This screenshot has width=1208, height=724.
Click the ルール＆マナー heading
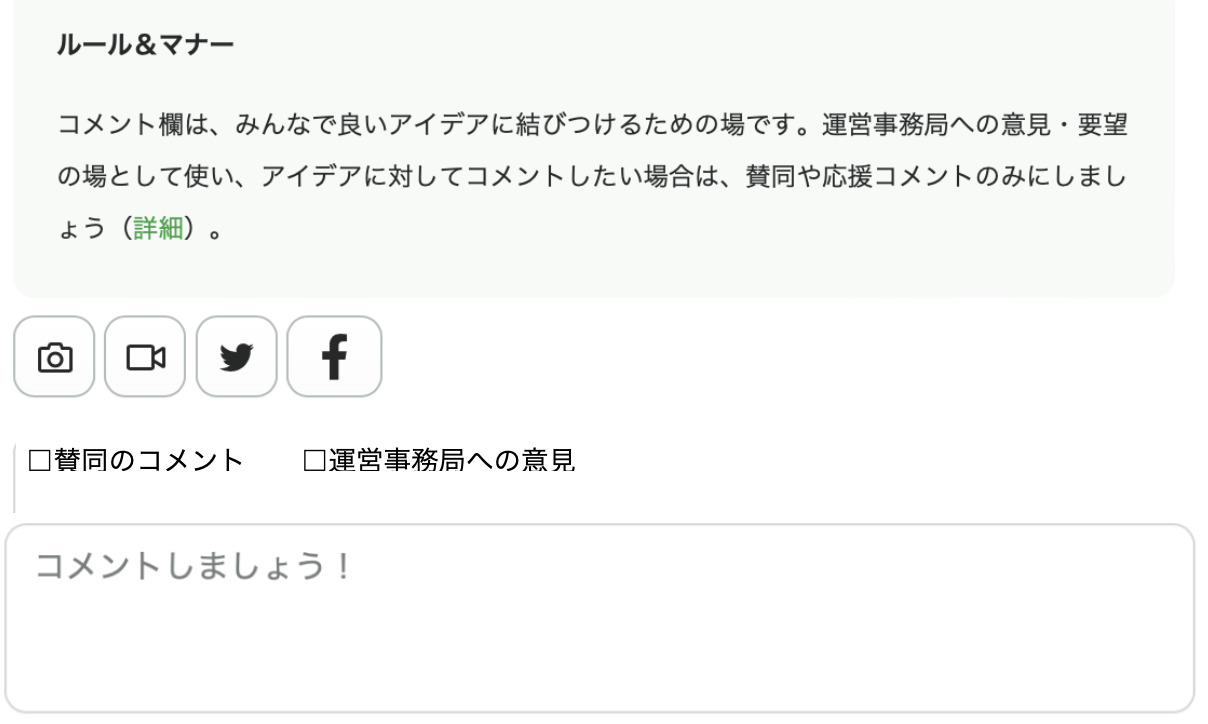click(146, 47)
